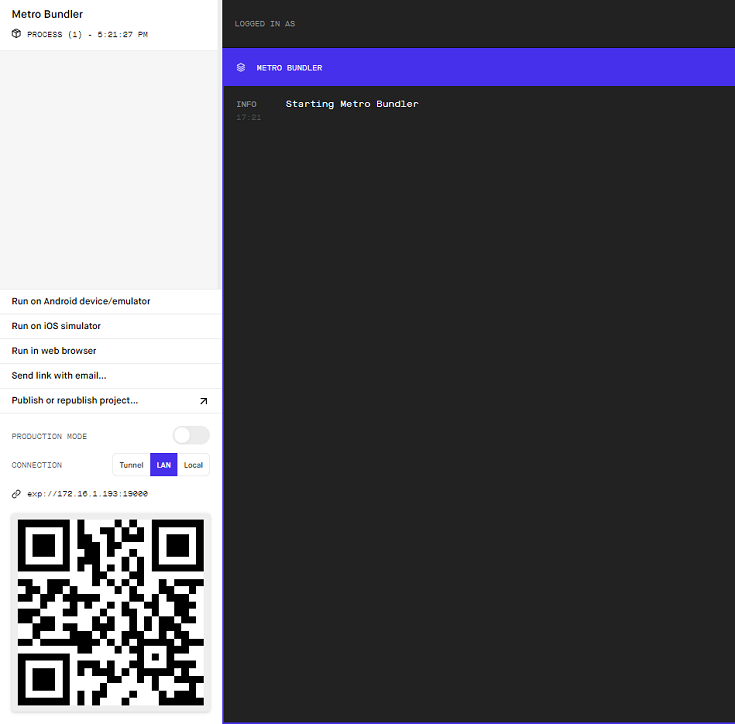Select LAN connection type
Screen dimensions: 735x724
(164, 465)
